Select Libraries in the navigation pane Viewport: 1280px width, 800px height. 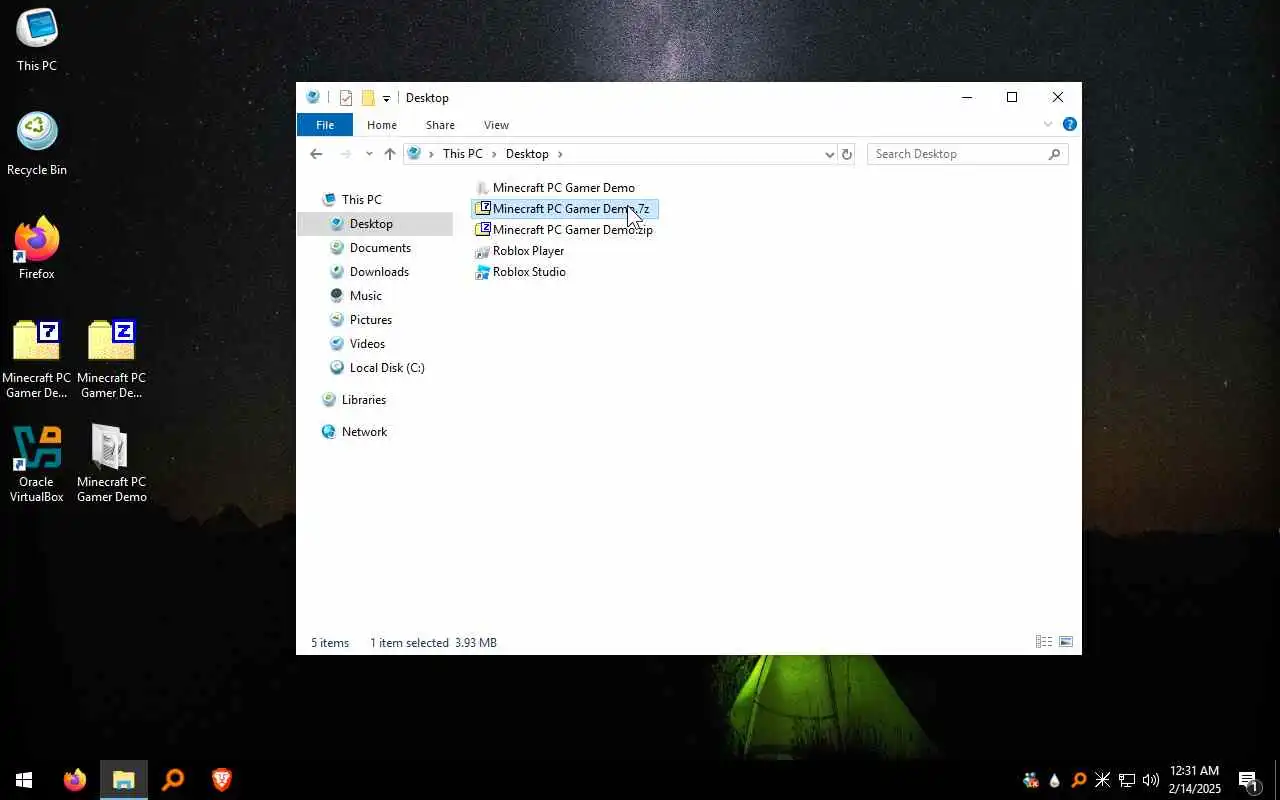(x=354, y=400)
